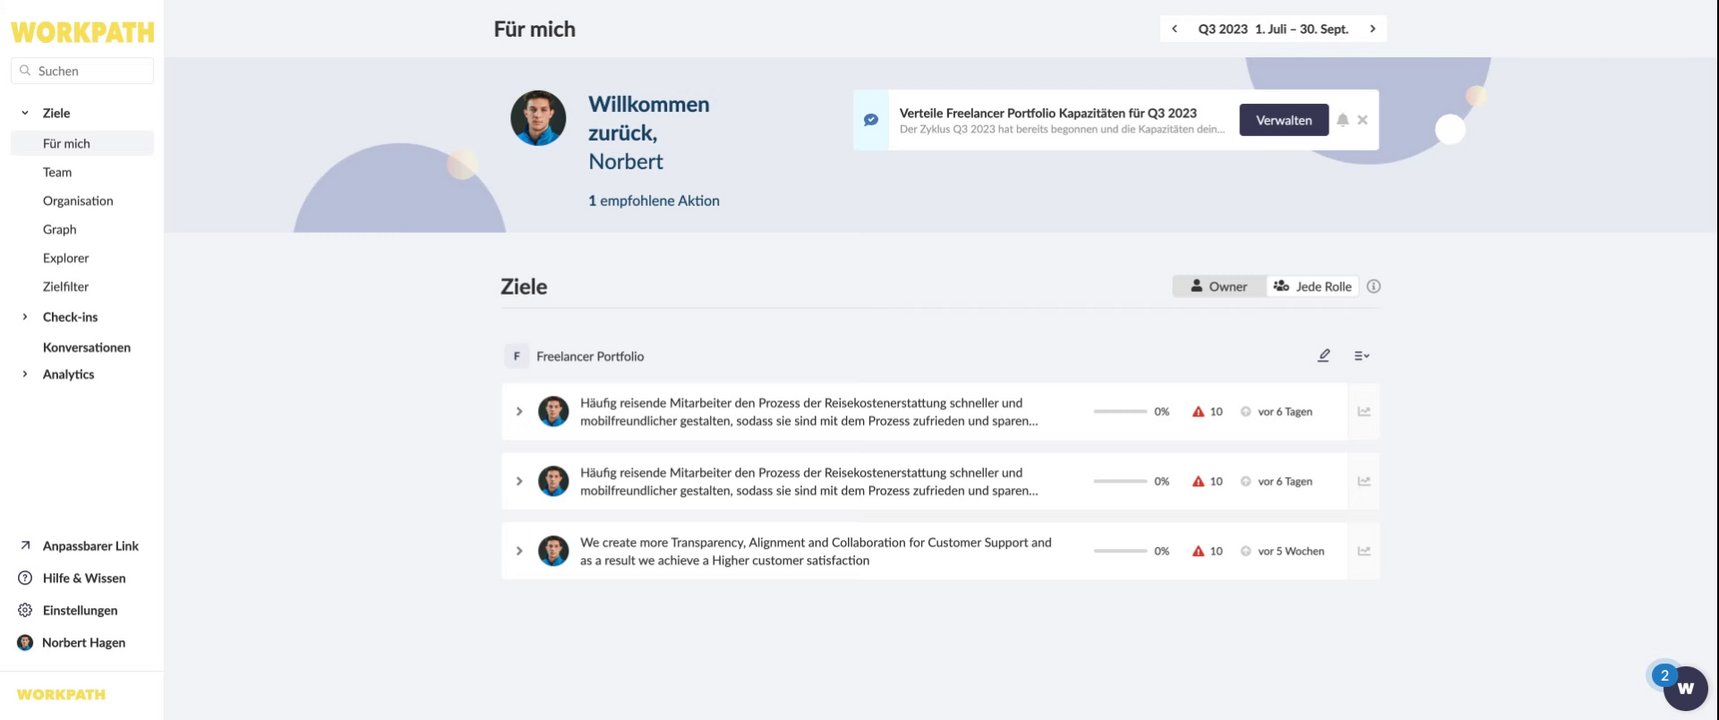
Task: Click the notification bell icon in banner
Action: 1343,120
